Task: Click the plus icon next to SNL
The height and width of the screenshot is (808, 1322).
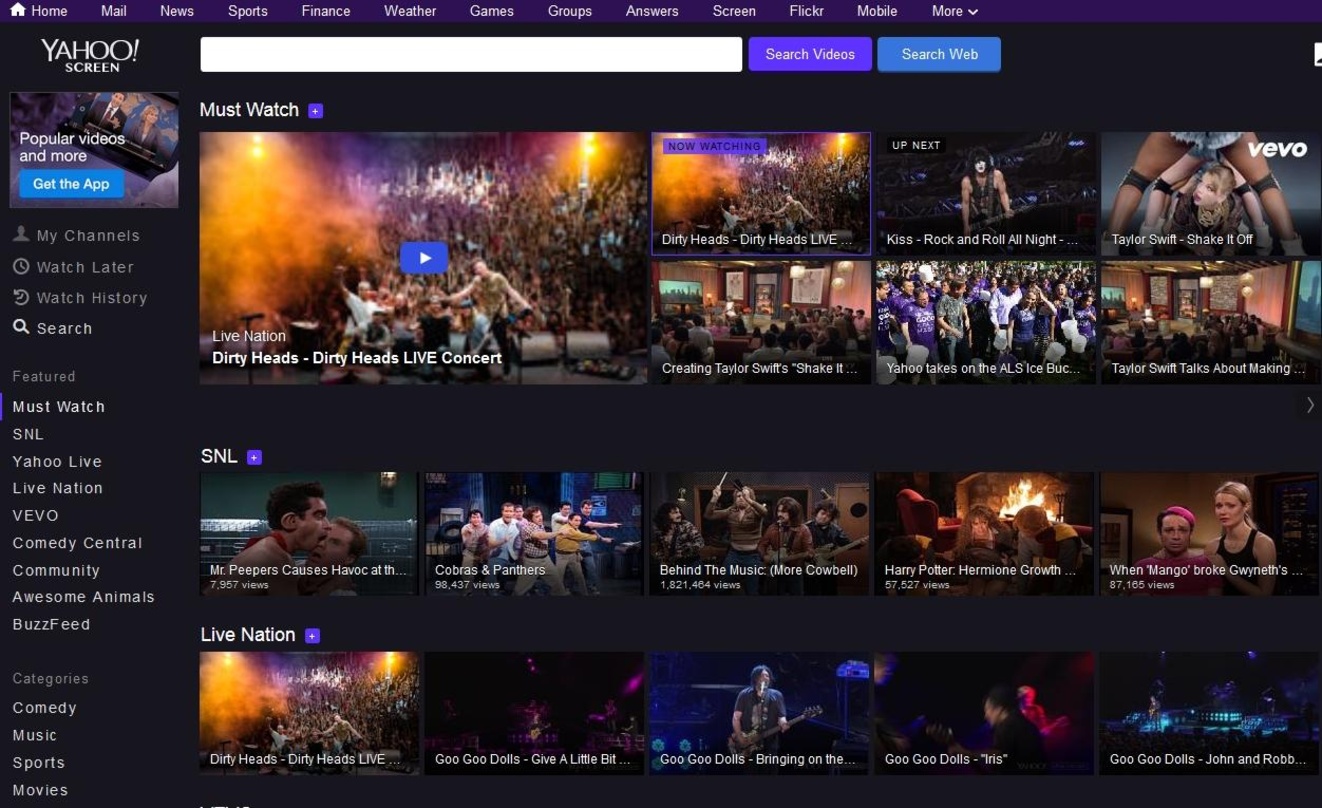Action: point(254,457)
